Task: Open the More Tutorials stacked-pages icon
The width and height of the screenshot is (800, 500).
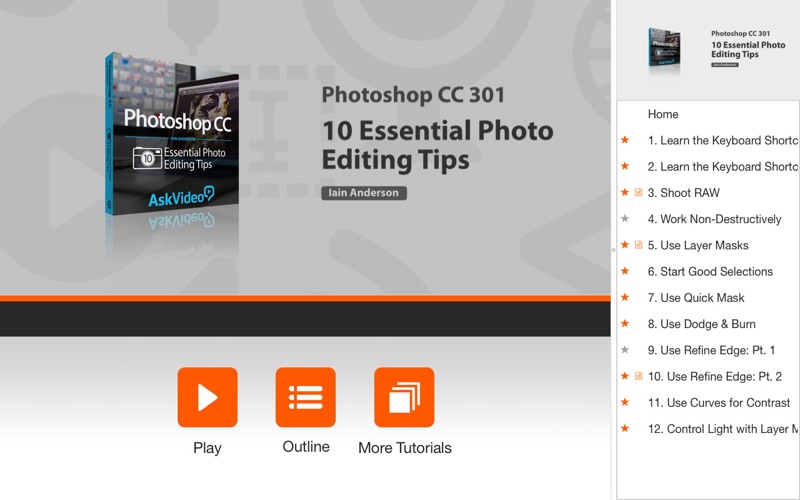Action: tap(404, 397)
